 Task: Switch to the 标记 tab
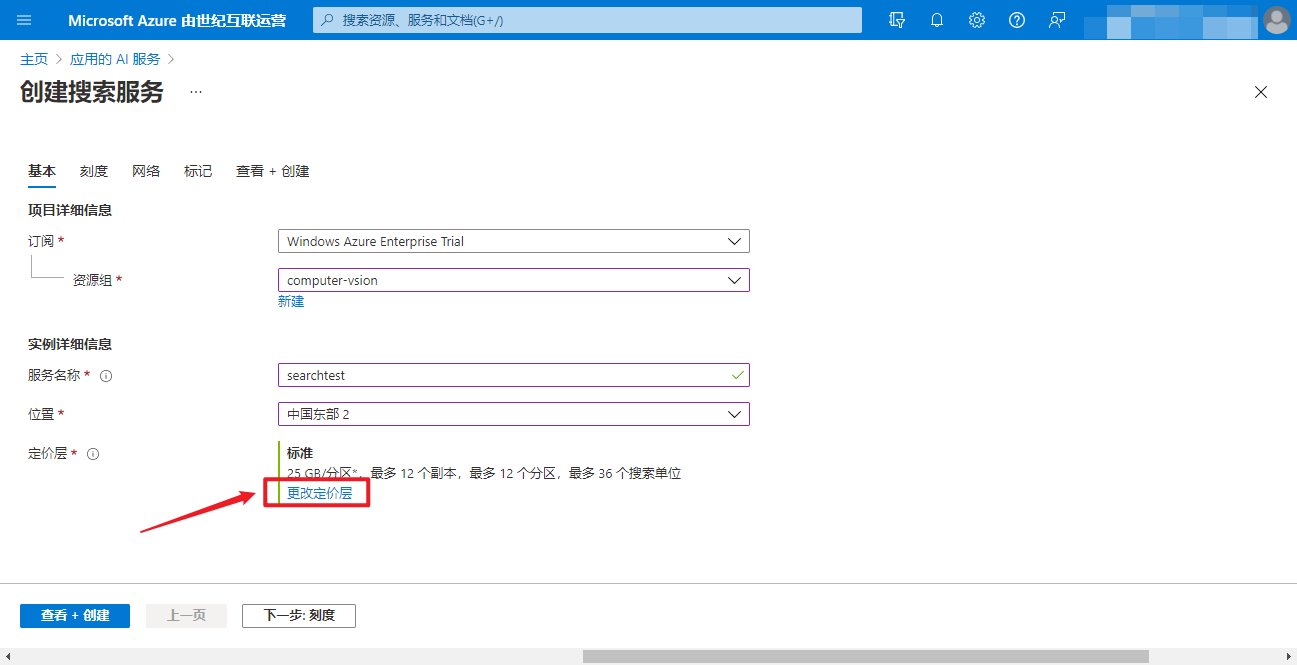pos(198,171)
